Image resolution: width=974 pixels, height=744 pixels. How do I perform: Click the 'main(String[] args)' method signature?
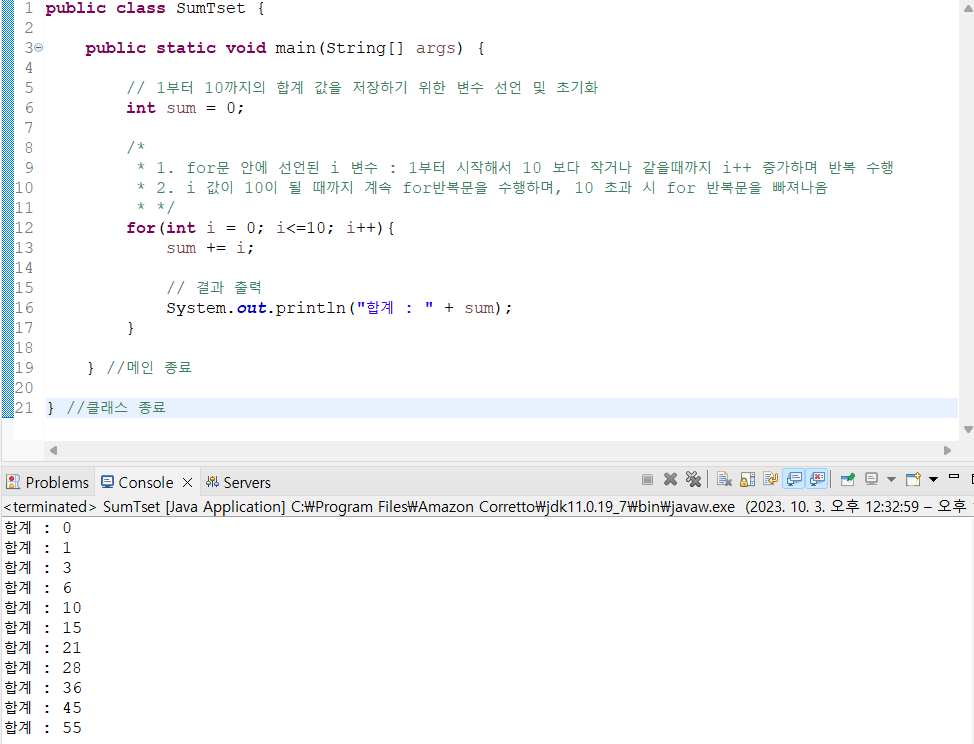coord(369,48)
